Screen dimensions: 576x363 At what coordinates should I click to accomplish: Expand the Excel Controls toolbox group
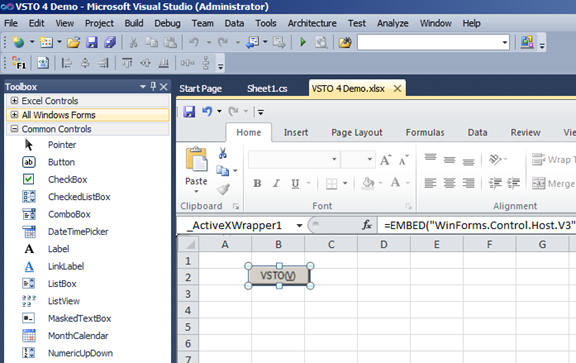pos(14,100)
